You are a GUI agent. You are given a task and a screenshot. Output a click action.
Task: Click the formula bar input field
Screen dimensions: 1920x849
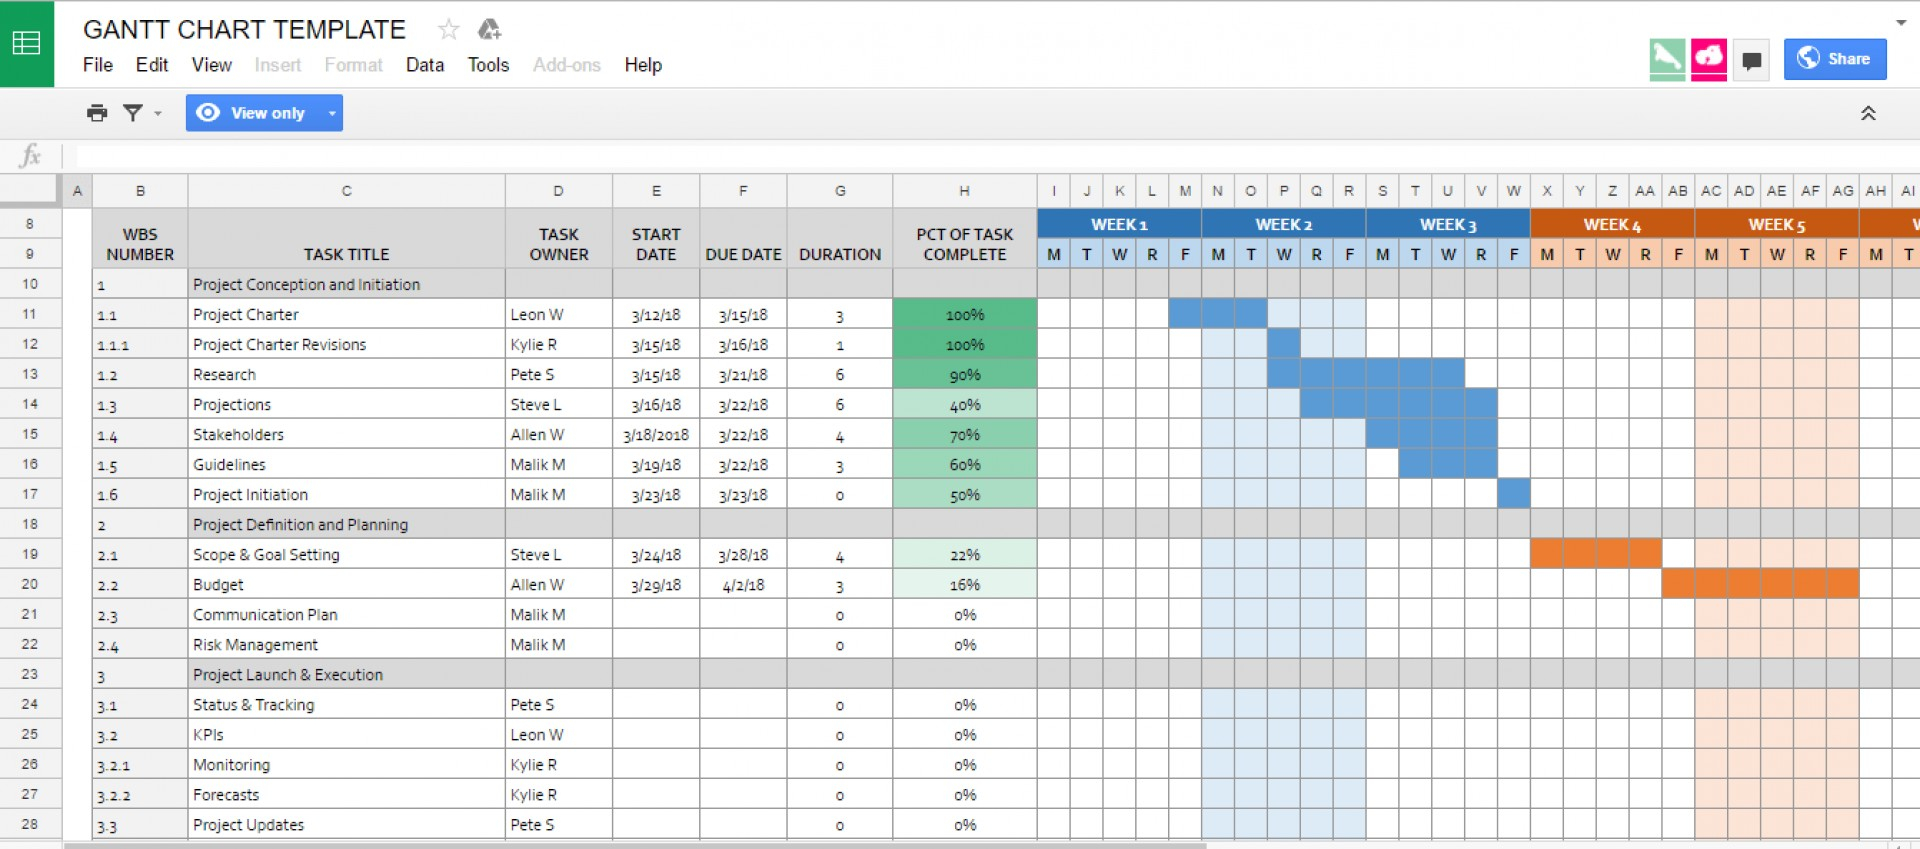(900, 156)
